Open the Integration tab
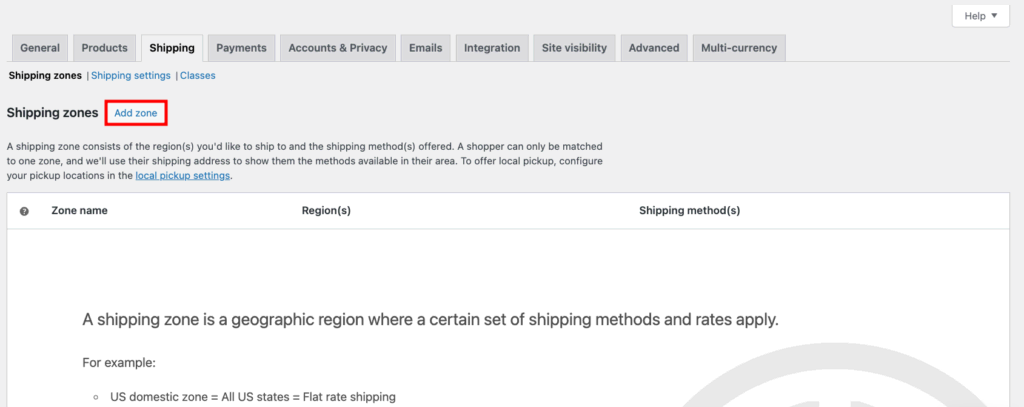The width and height of the screenshot is (1024, 407). 492,48
